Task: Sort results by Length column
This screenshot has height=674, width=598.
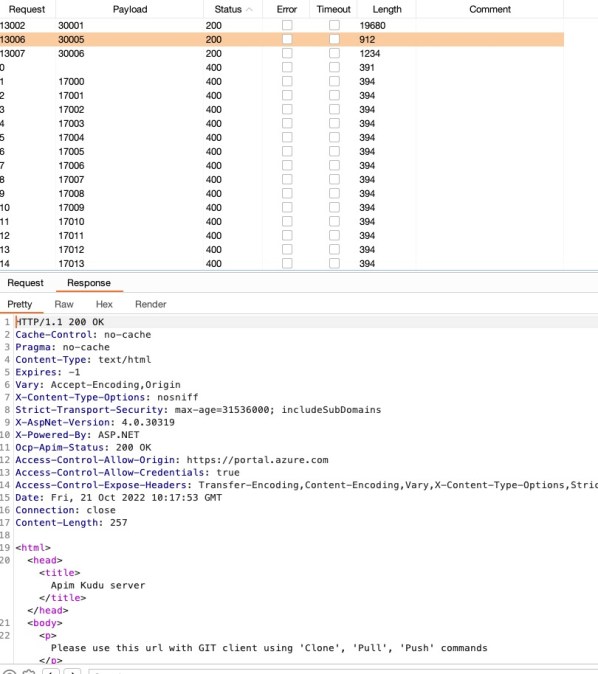Action: 387,9
